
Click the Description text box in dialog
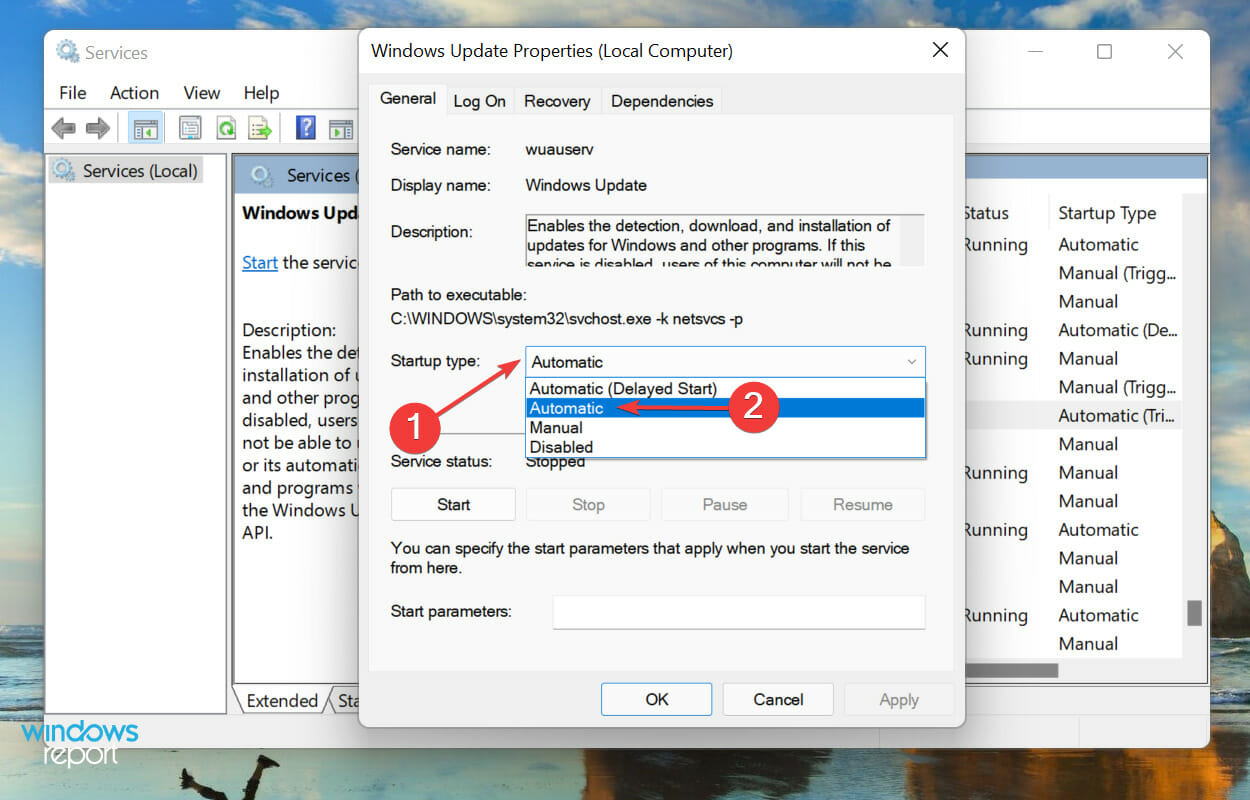[x=725, y=241]
